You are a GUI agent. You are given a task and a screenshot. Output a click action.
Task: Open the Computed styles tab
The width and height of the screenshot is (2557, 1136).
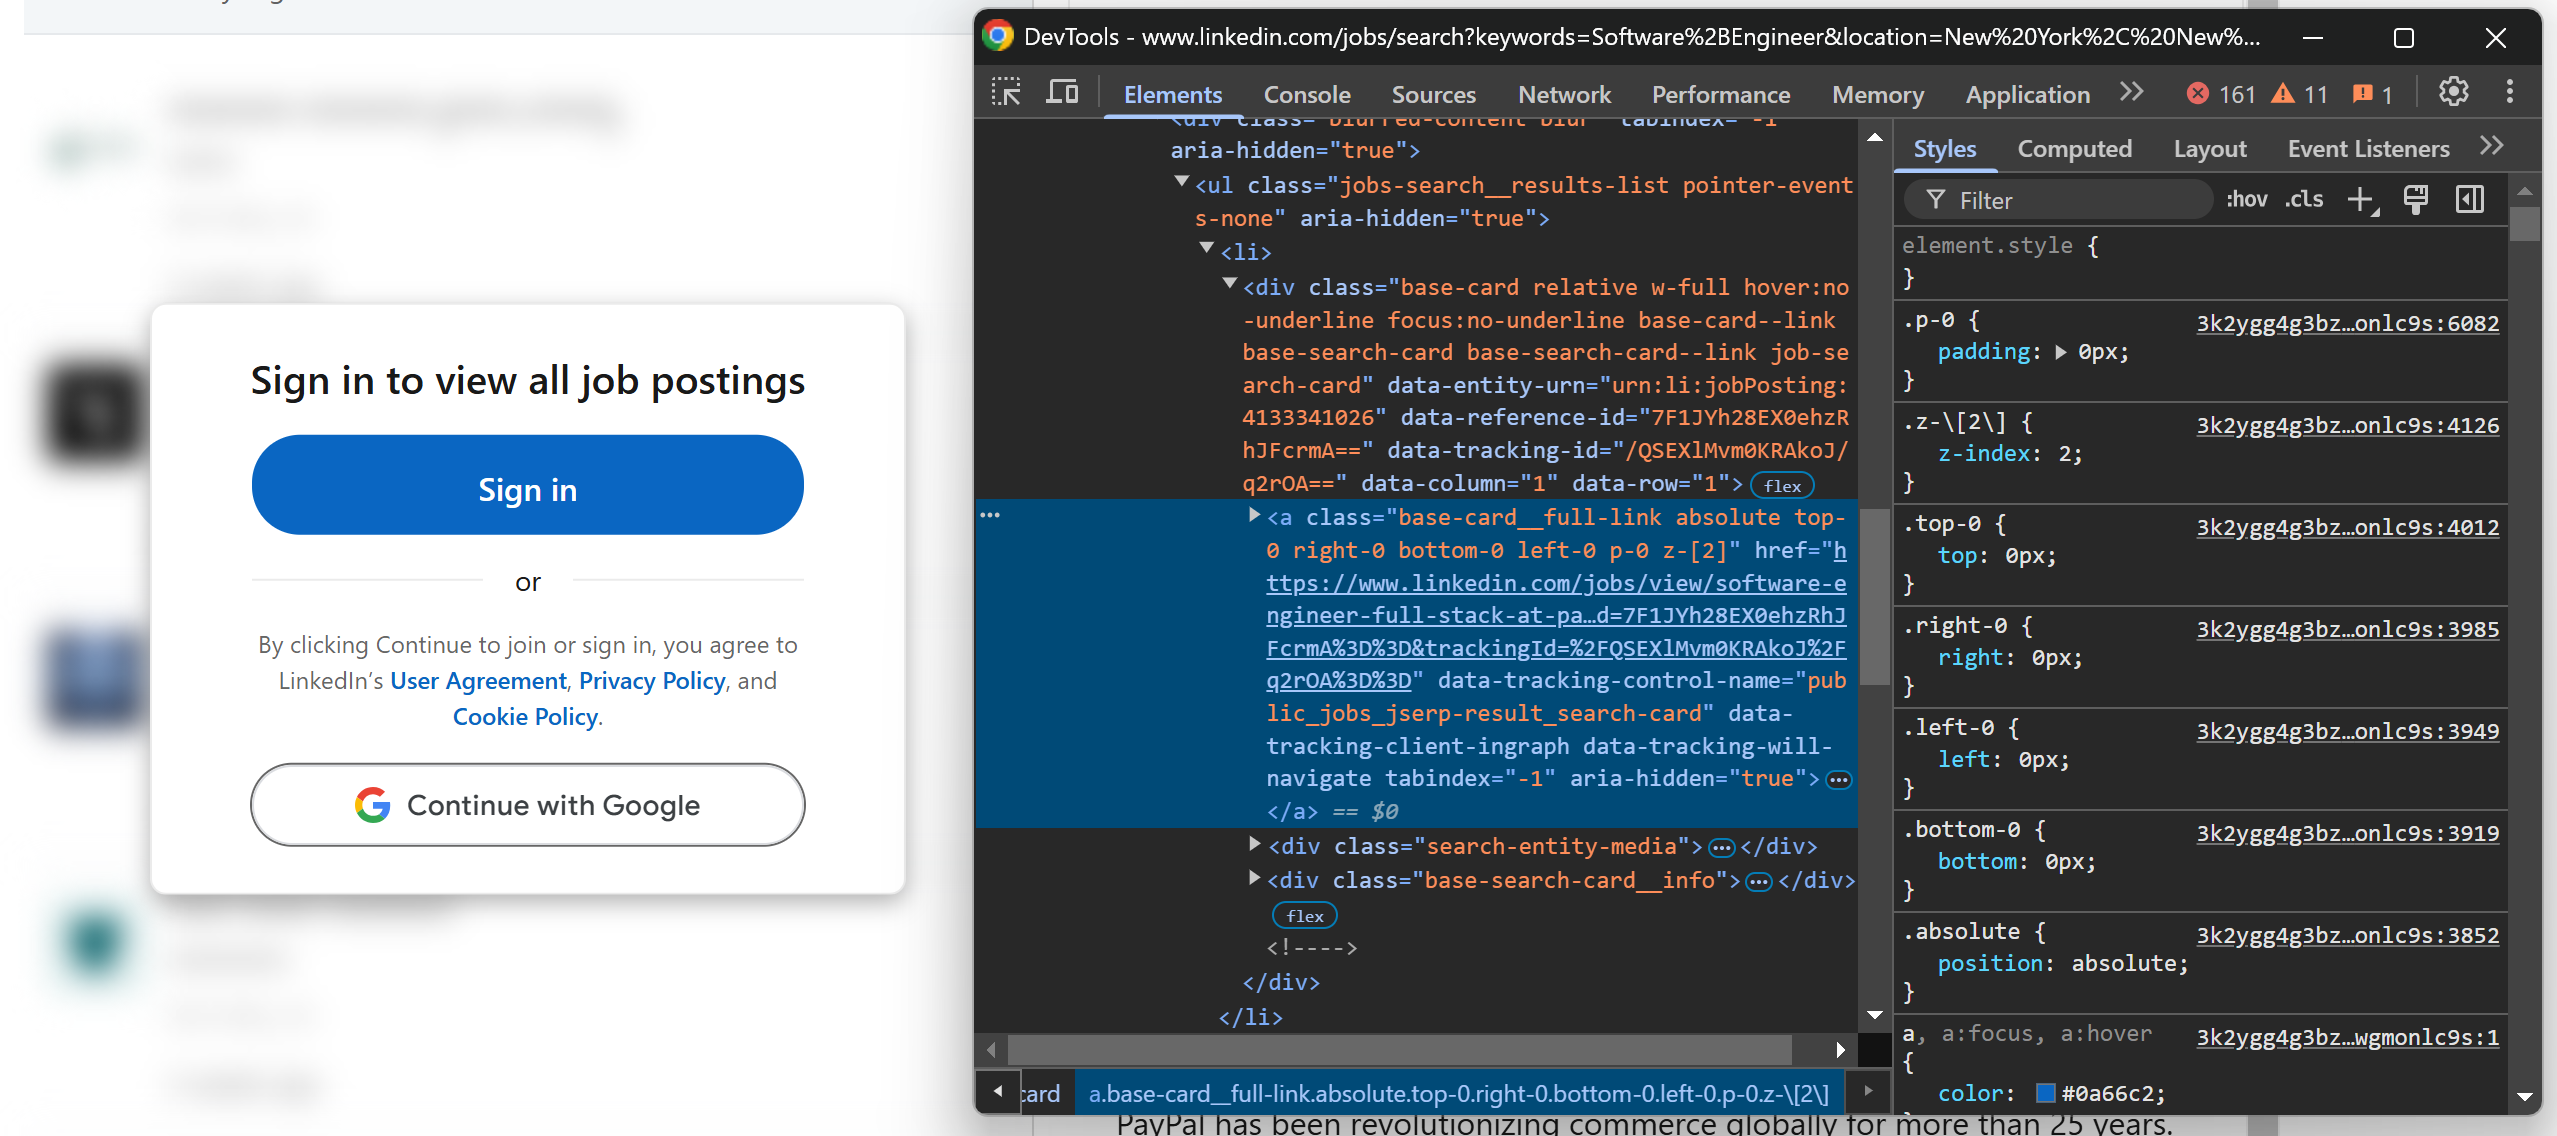pyautogui.click(x=2074, y=149)
